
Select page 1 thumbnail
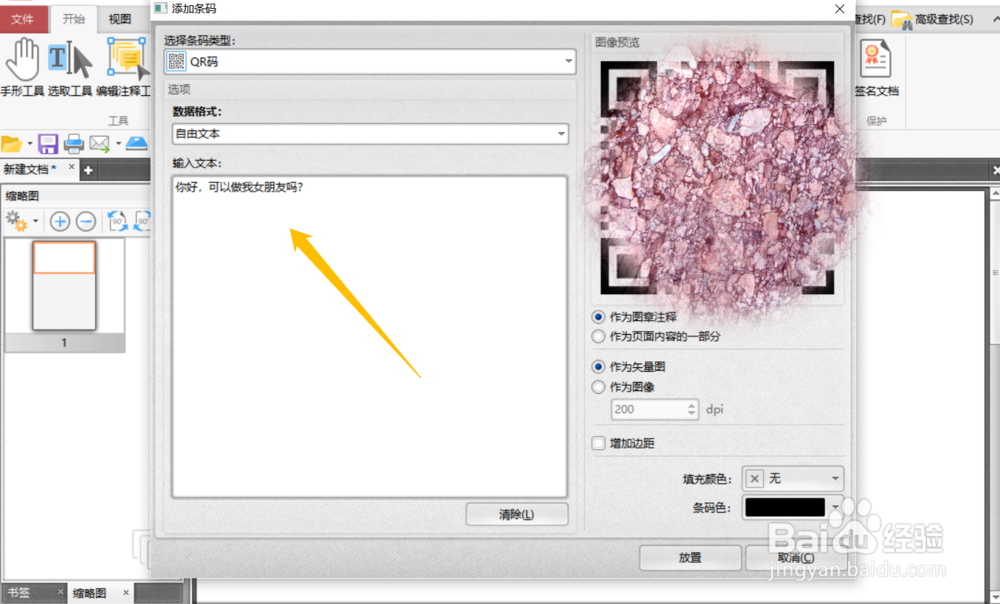pyautogui.click(x=64, y=286)
